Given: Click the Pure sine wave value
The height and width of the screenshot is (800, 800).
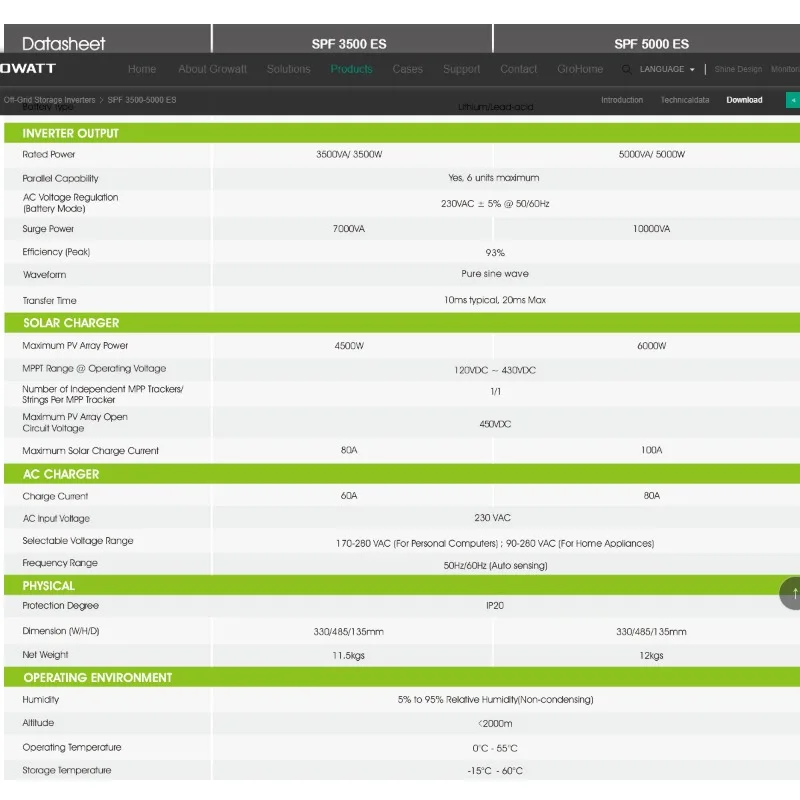Looking at the screenshot, I should click(495, 274).
